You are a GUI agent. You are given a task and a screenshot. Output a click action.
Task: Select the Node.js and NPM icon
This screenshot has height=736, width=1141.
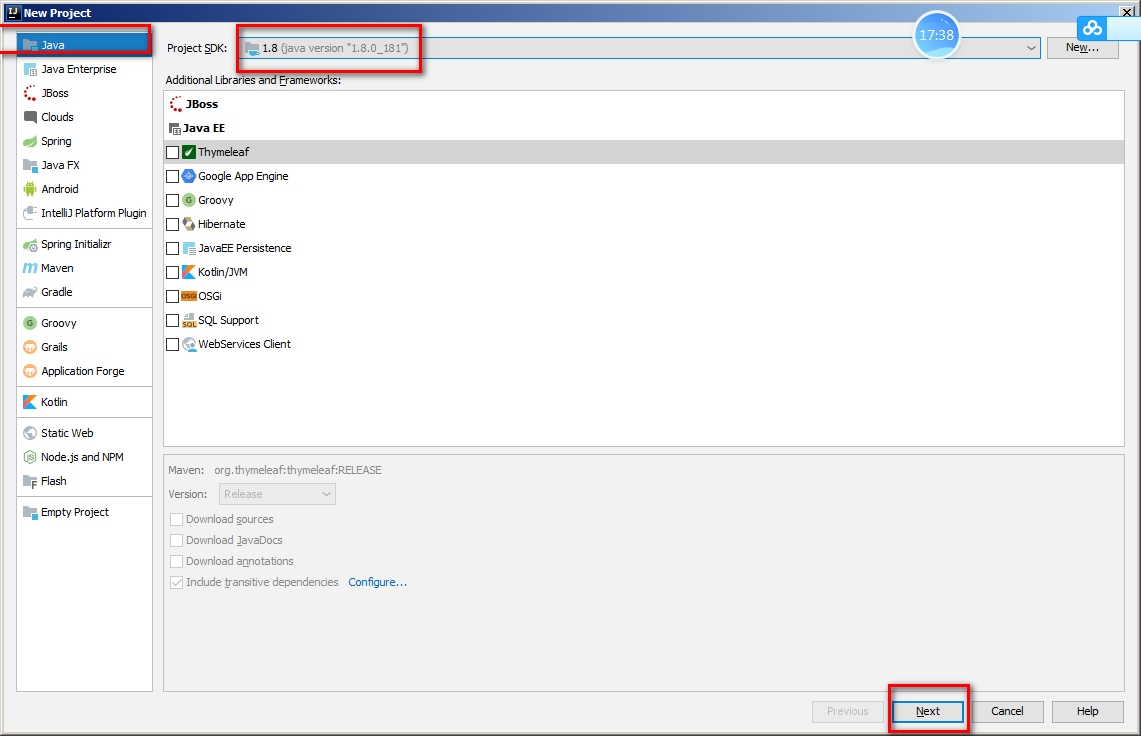(30, 457)
